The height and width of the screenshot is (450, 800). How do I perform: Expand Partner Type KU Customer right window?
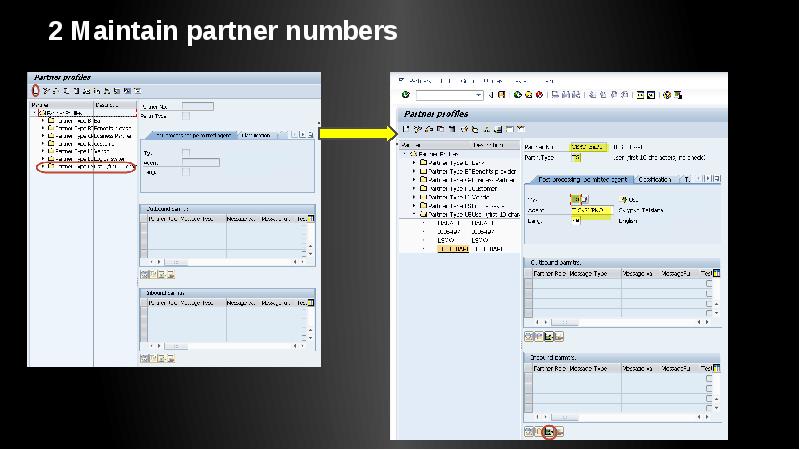point(414,188)
